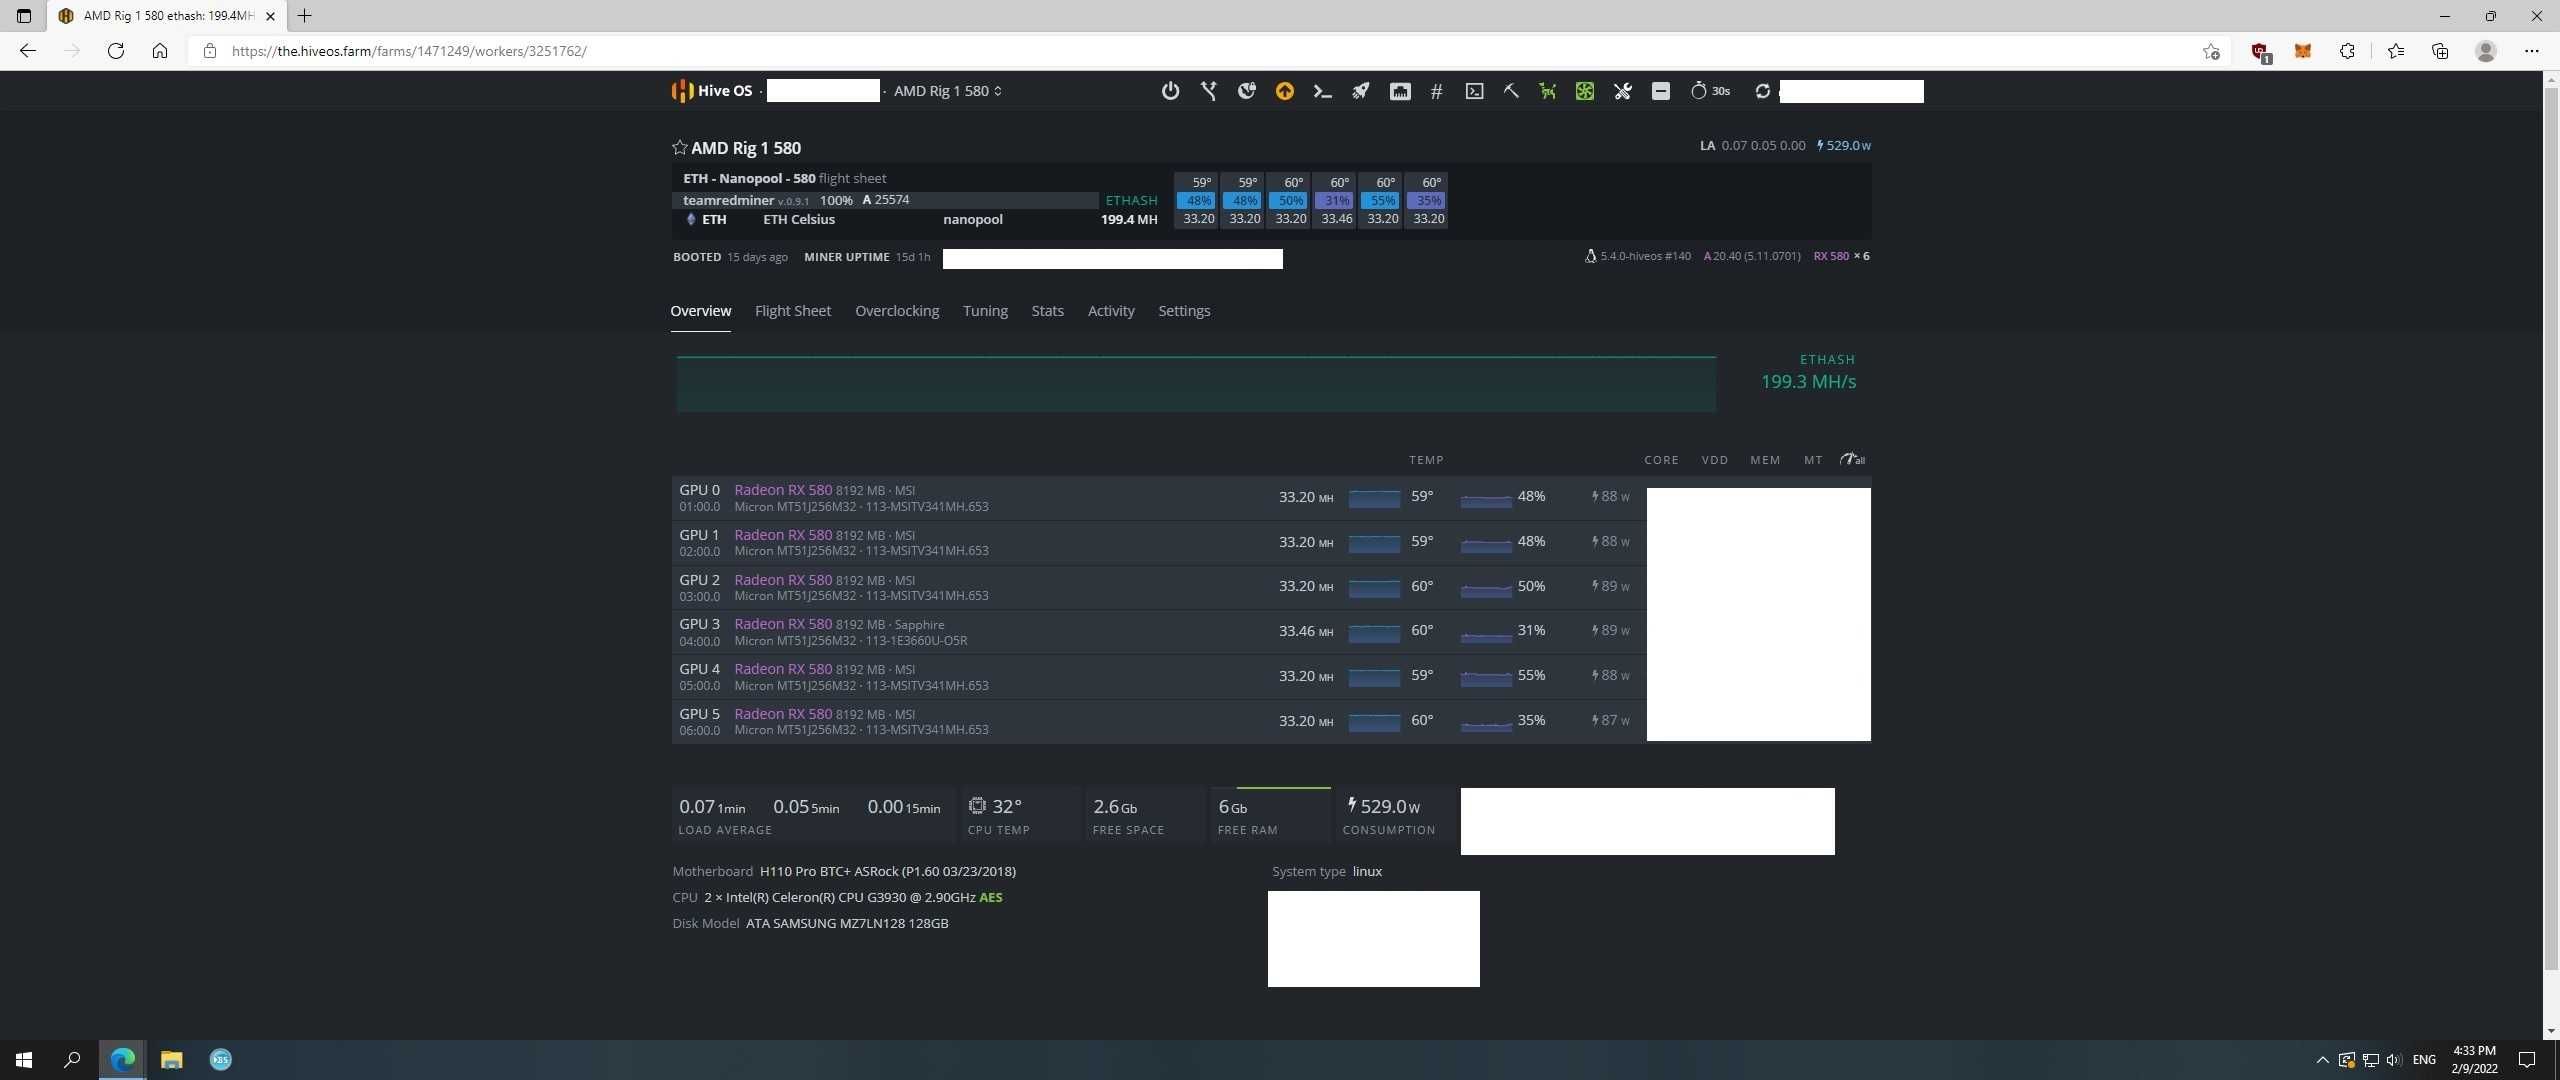Click the green watchdog dog icon
The height and width of the screenshot is (1080, 2560).
pyautogui.click(x=1548, y=91)
